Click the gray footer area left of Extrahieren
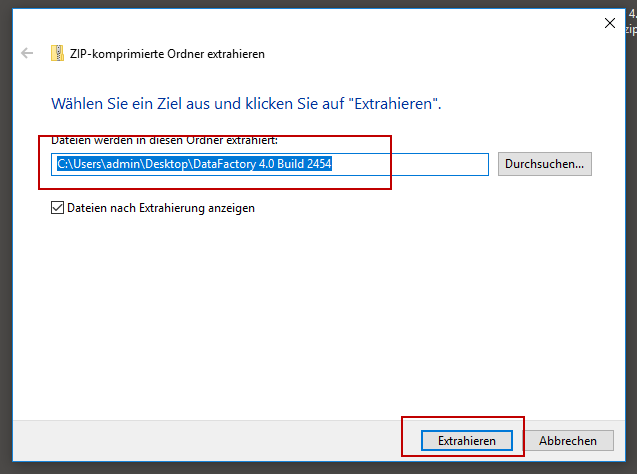The height and width of the screenshot is (474, 637). [x=200, y=440]
